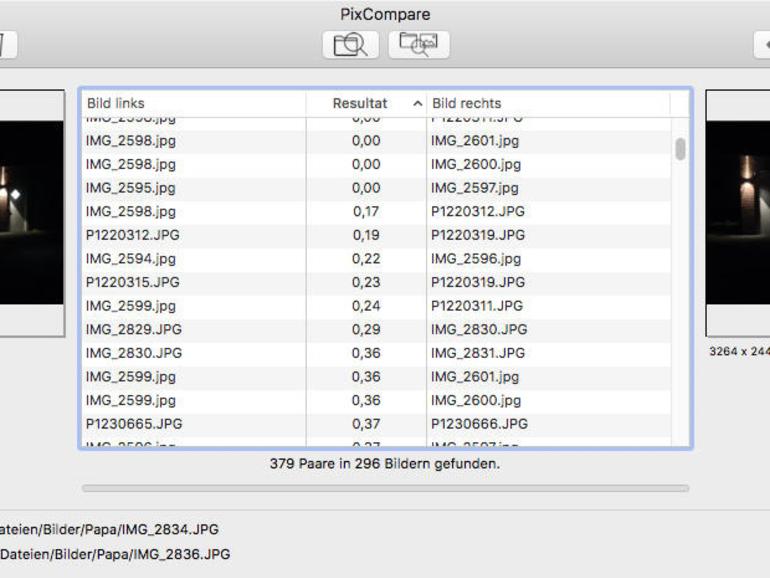Select the IMG_2594.jpg row
The image size is (770, 578).
tap(376, 259)
